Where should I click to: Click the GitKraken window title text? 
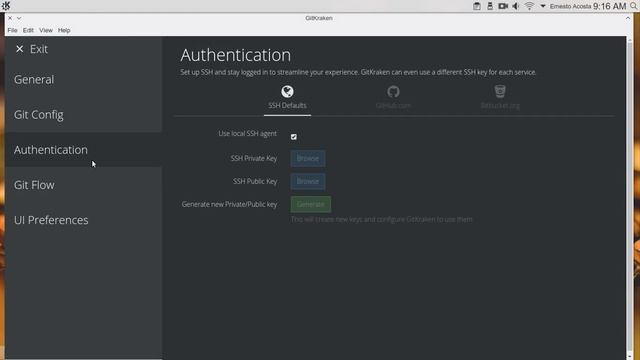(319, 18)
